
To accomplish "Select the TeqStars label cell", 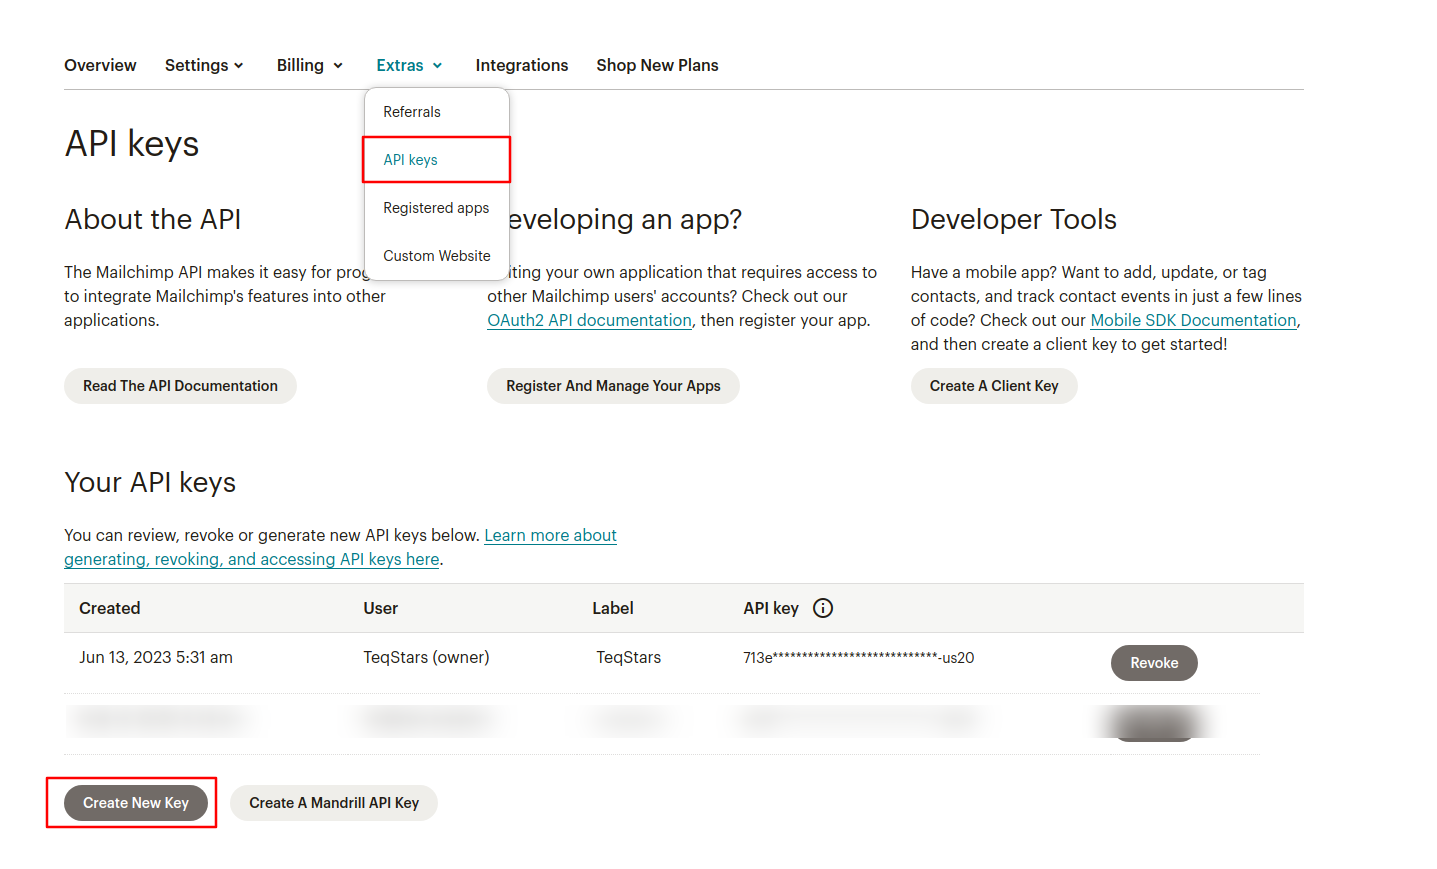I will click(629, 657).
